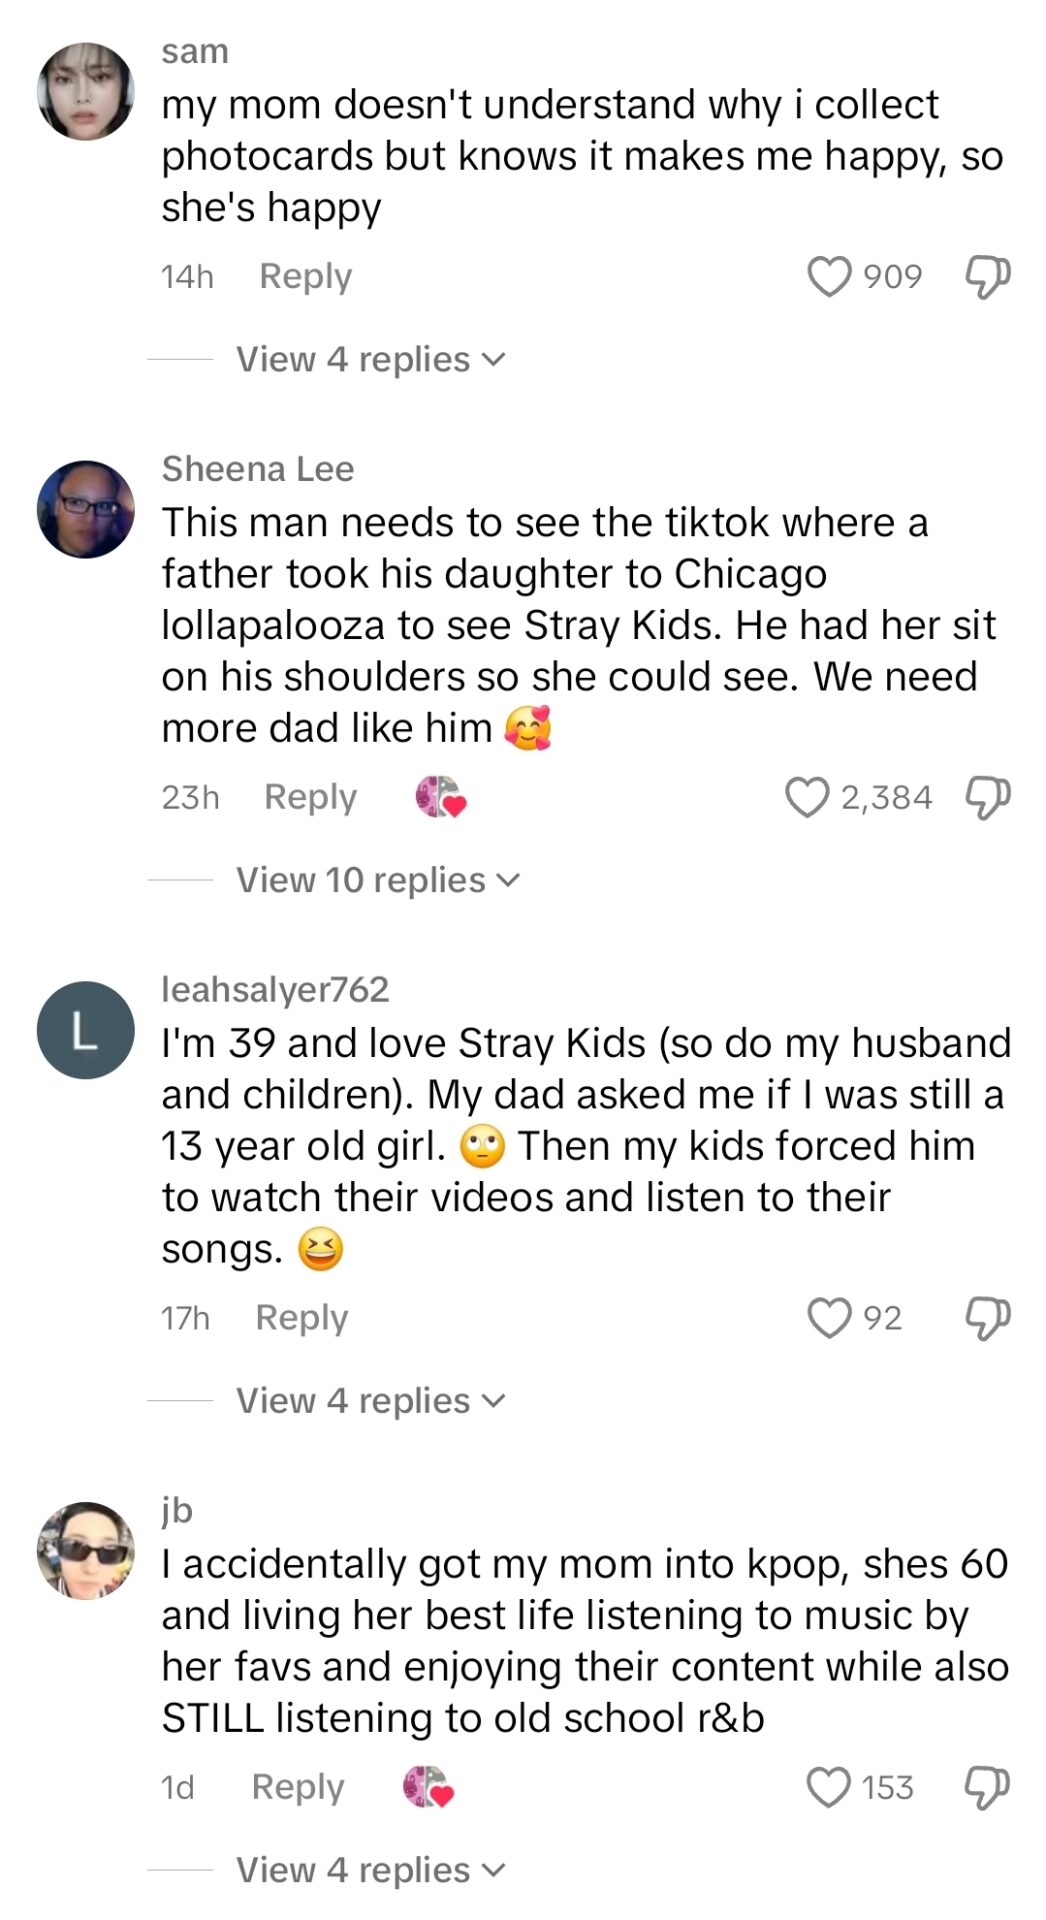Click the creator-liked heart badge under Sheena Lee's comment
Viewport: 1046px width, 1920px height.
pyautogui.click(x=437, y=797)
